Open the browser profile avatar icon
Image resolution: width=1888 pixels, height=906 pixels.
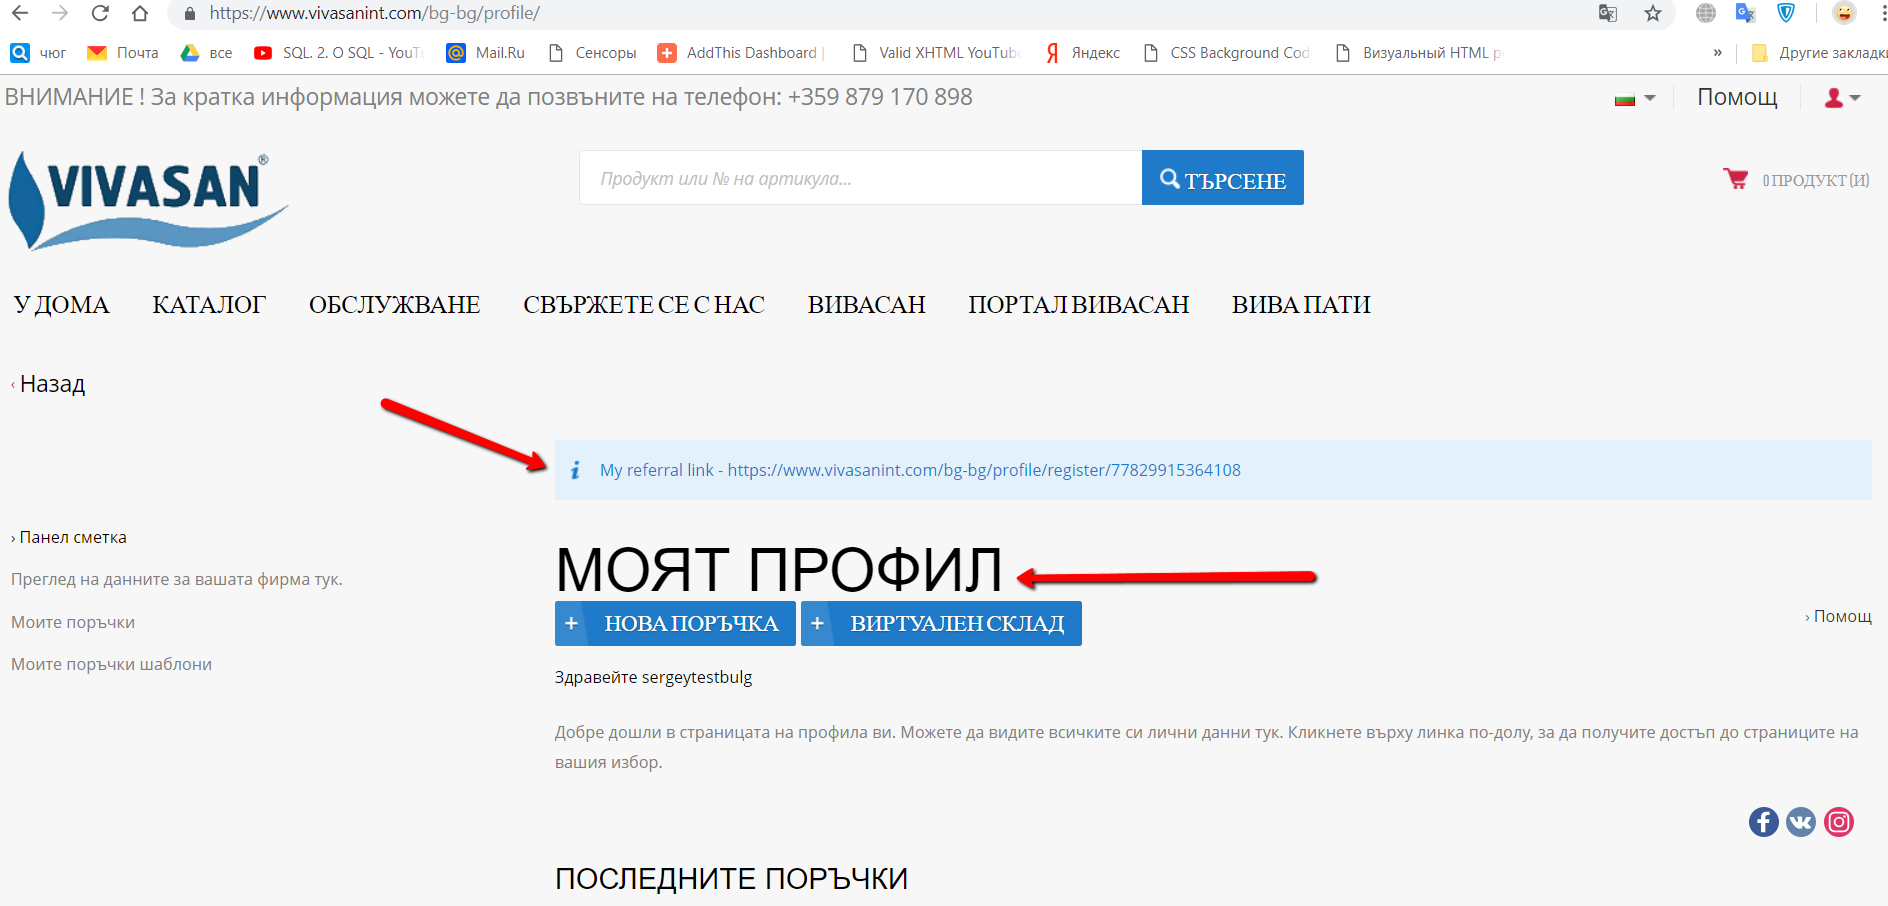(1844, 13)
